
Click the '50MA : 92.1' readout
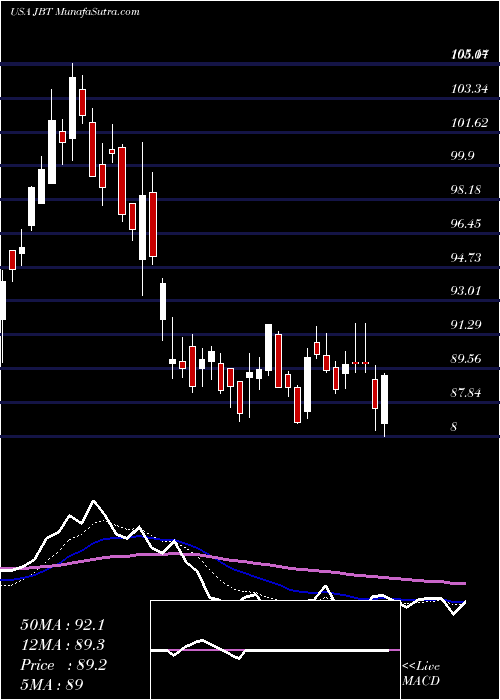(64, 625)
